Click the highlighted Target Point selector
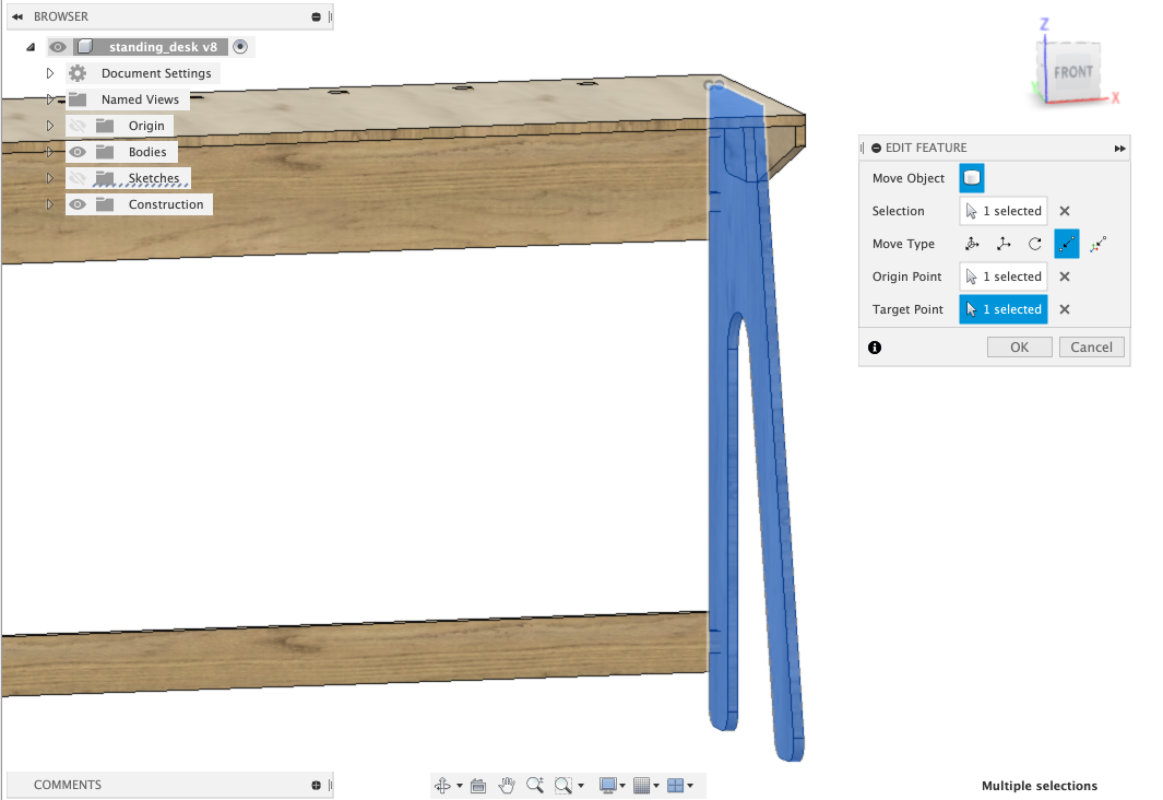The height and width of the screenshot is (800, 1163). [1004, 309]
